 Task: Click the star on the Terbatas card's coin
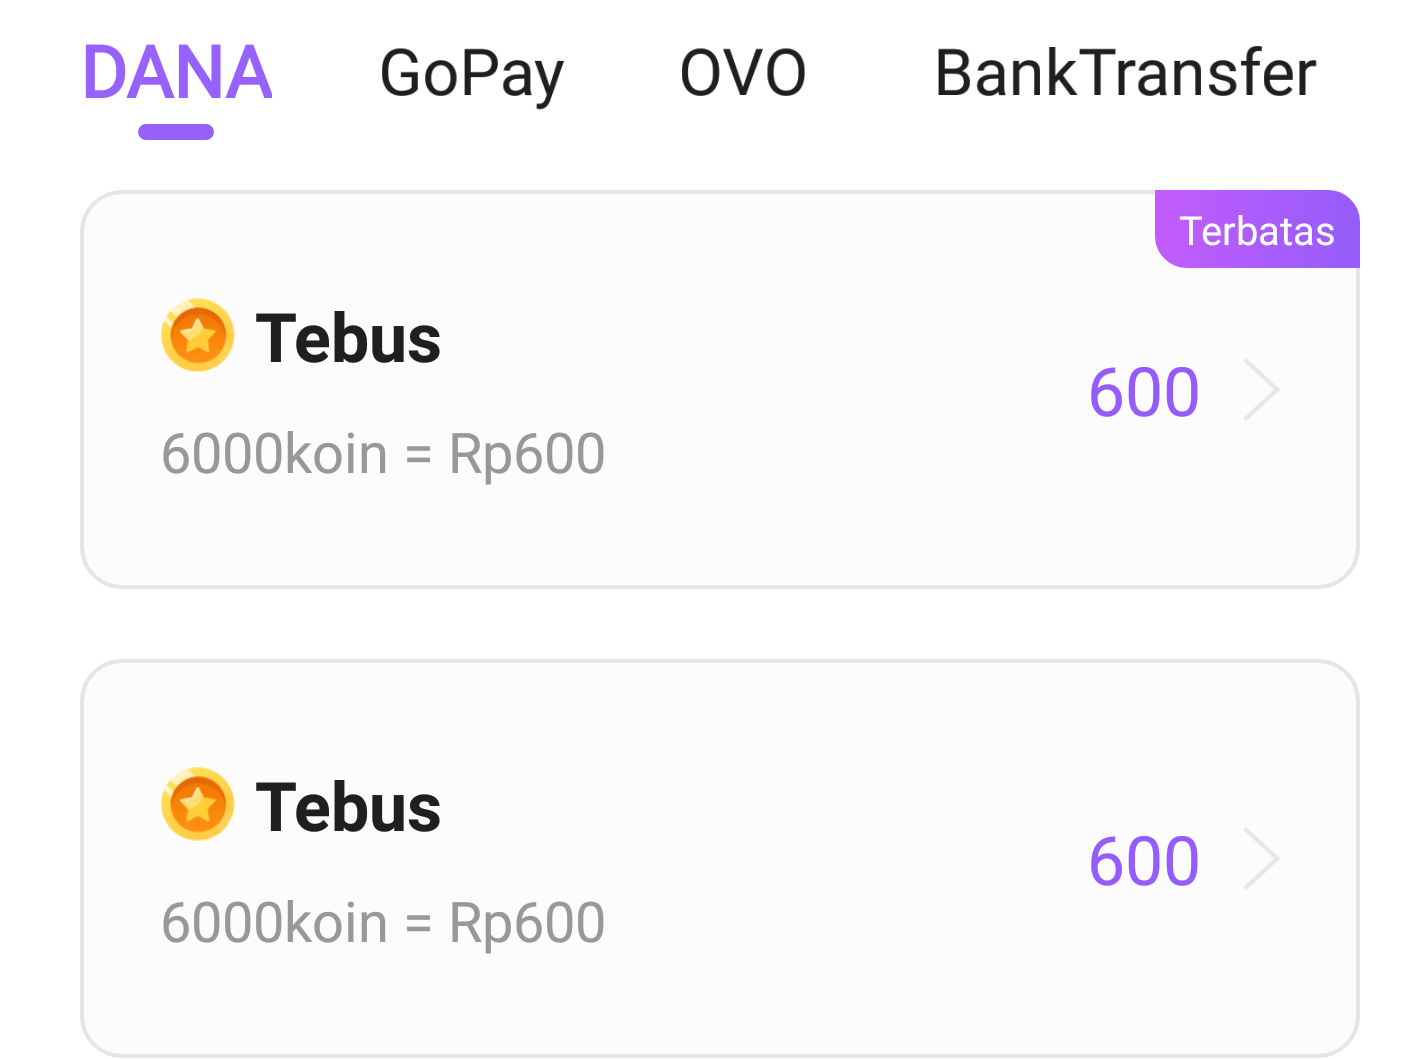point(198,336)
